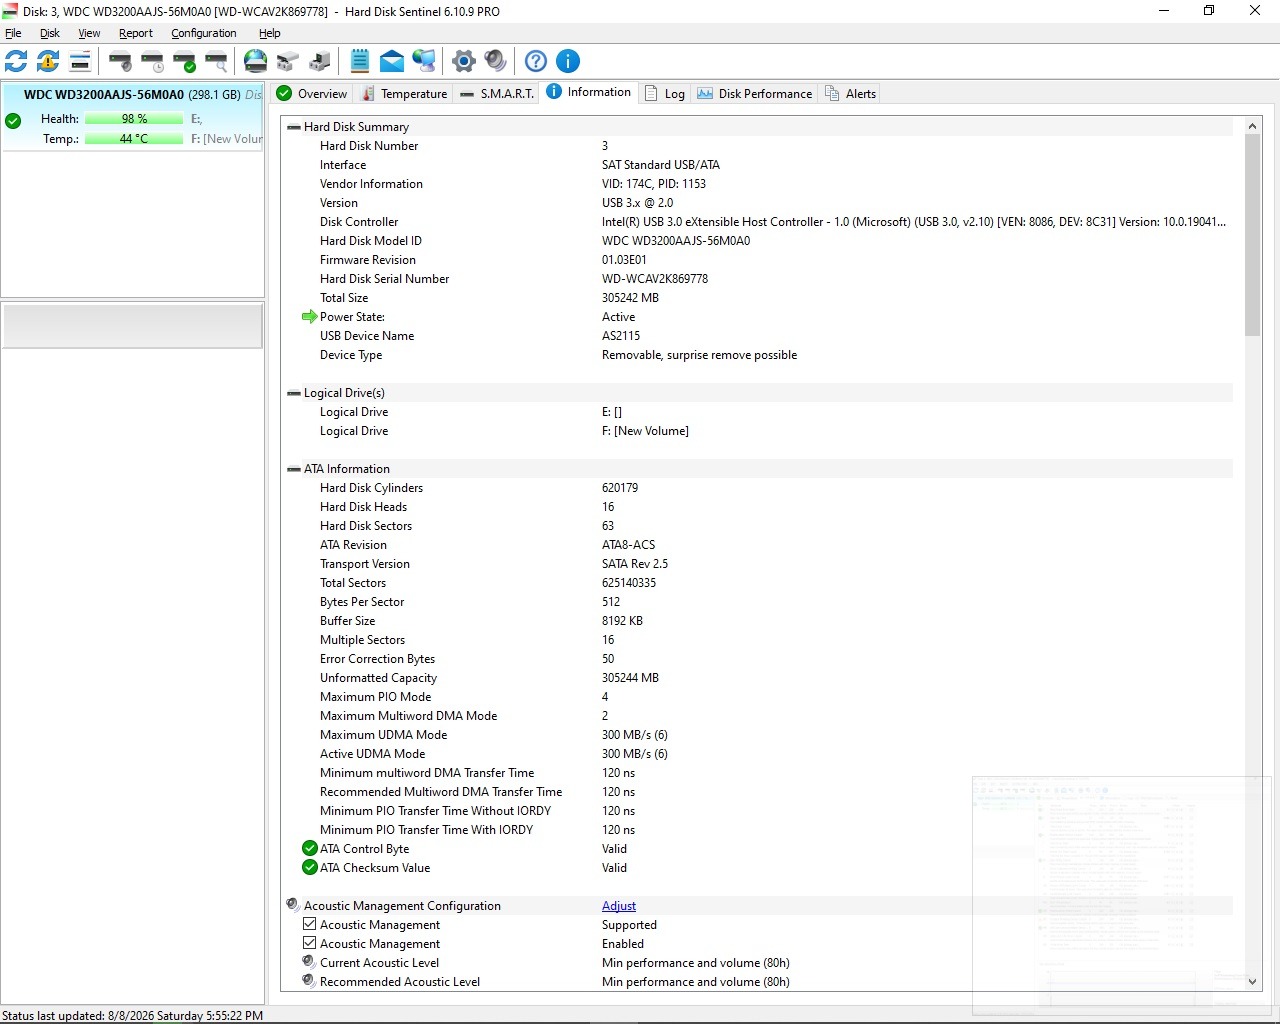Open the Configuration menu
Screen dimensions: 1280x1024
[x=204, y=33]
